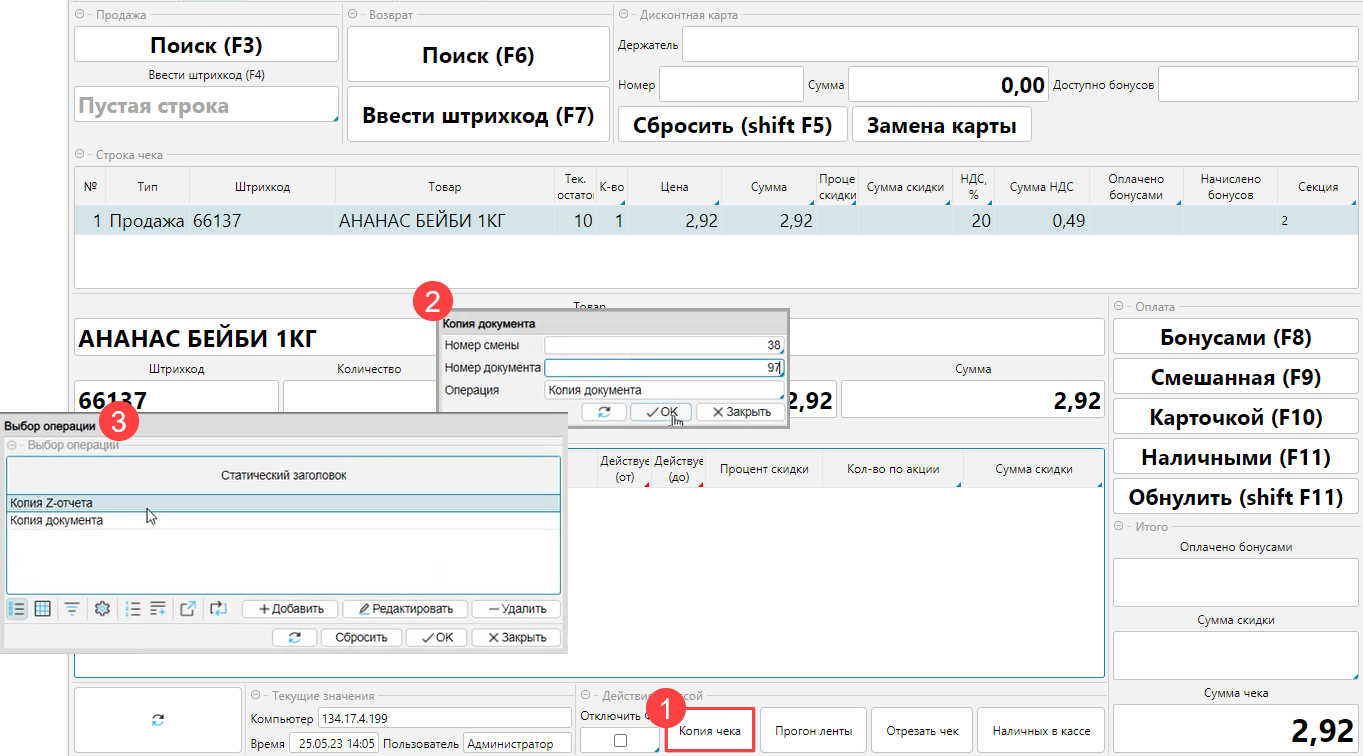Click refresh icon next to Сбросить button
Viewport: 1363px width, 756px height.
pos(294,638)
